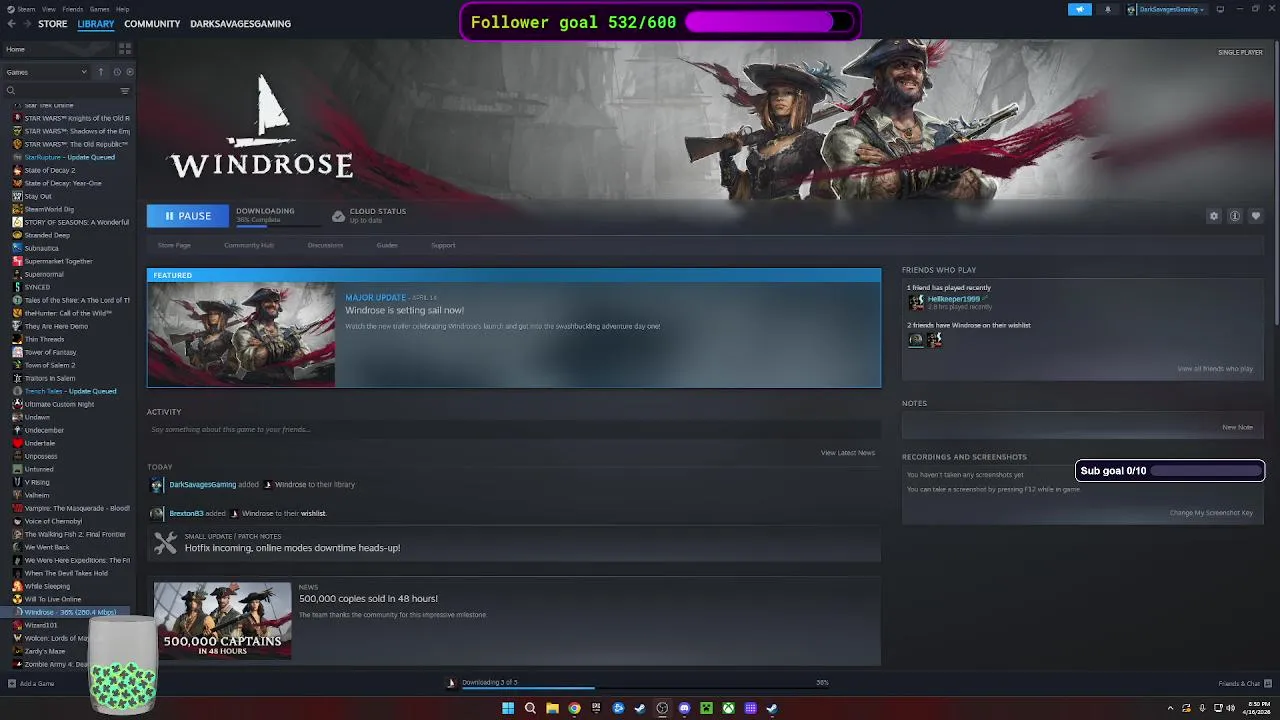Click the announcements megaphone icon
This screenshot has width=1280, height=720.
pos(1080,9)
